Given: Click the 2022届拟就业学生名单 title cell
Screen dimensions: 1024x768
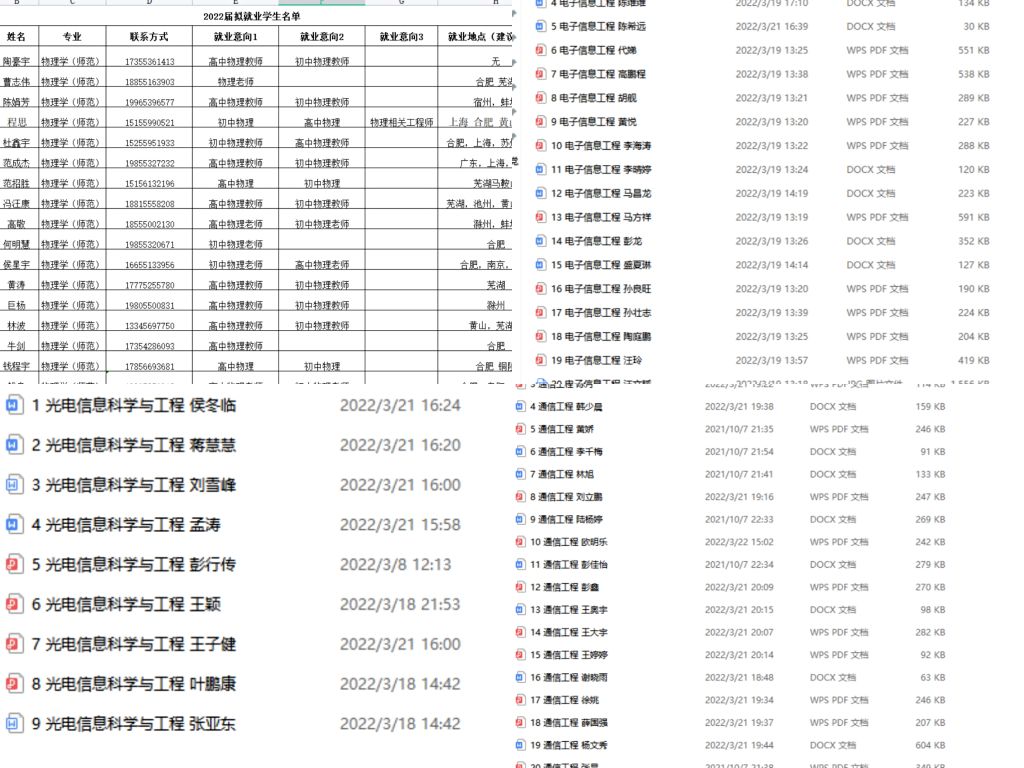Looking at the screenshot, I should tap(251, 16).
